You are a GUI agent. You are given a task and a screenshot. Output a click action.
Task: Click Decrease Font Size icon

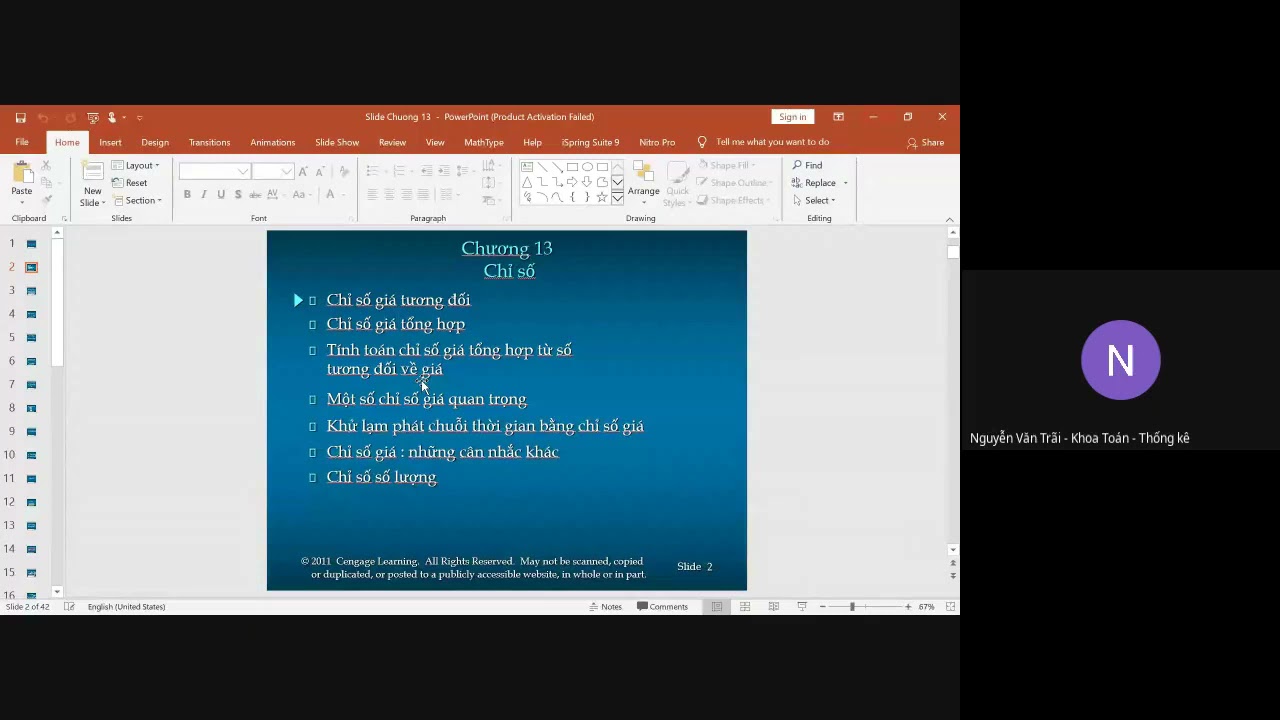tap(320, 172)
